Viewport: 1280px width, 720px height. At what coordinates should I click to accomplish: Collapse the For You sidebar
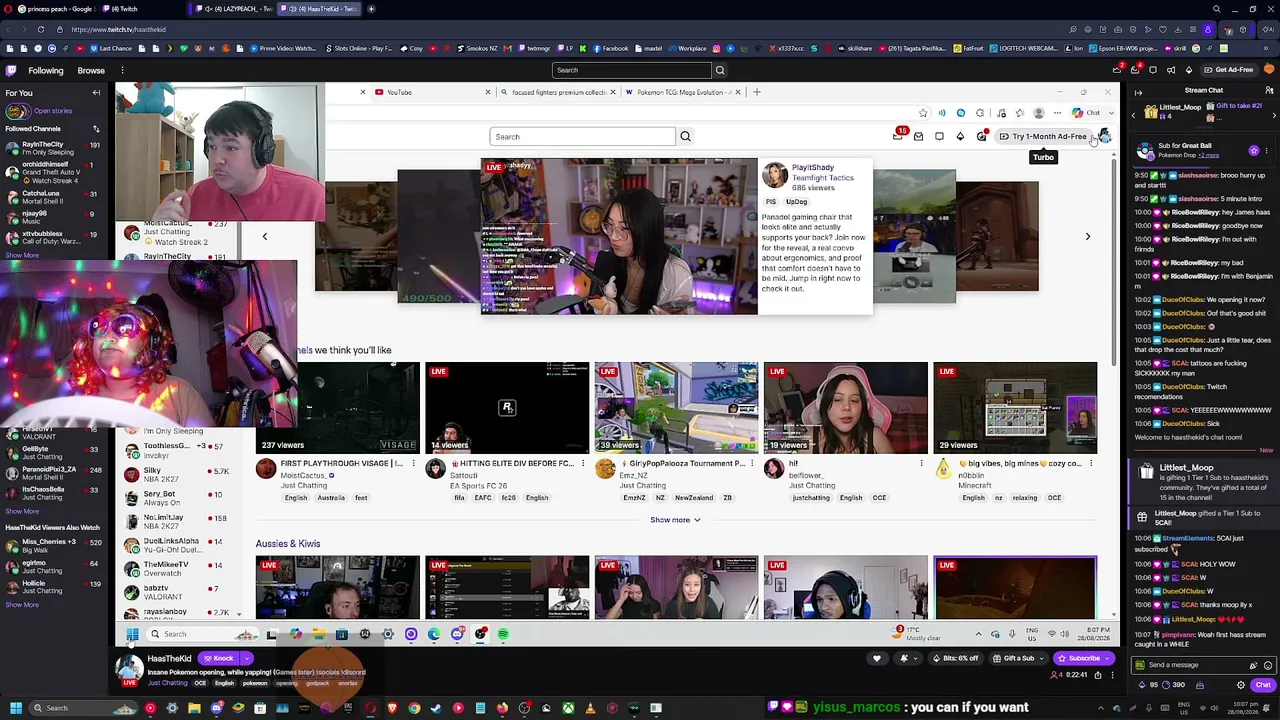(96, 93)
